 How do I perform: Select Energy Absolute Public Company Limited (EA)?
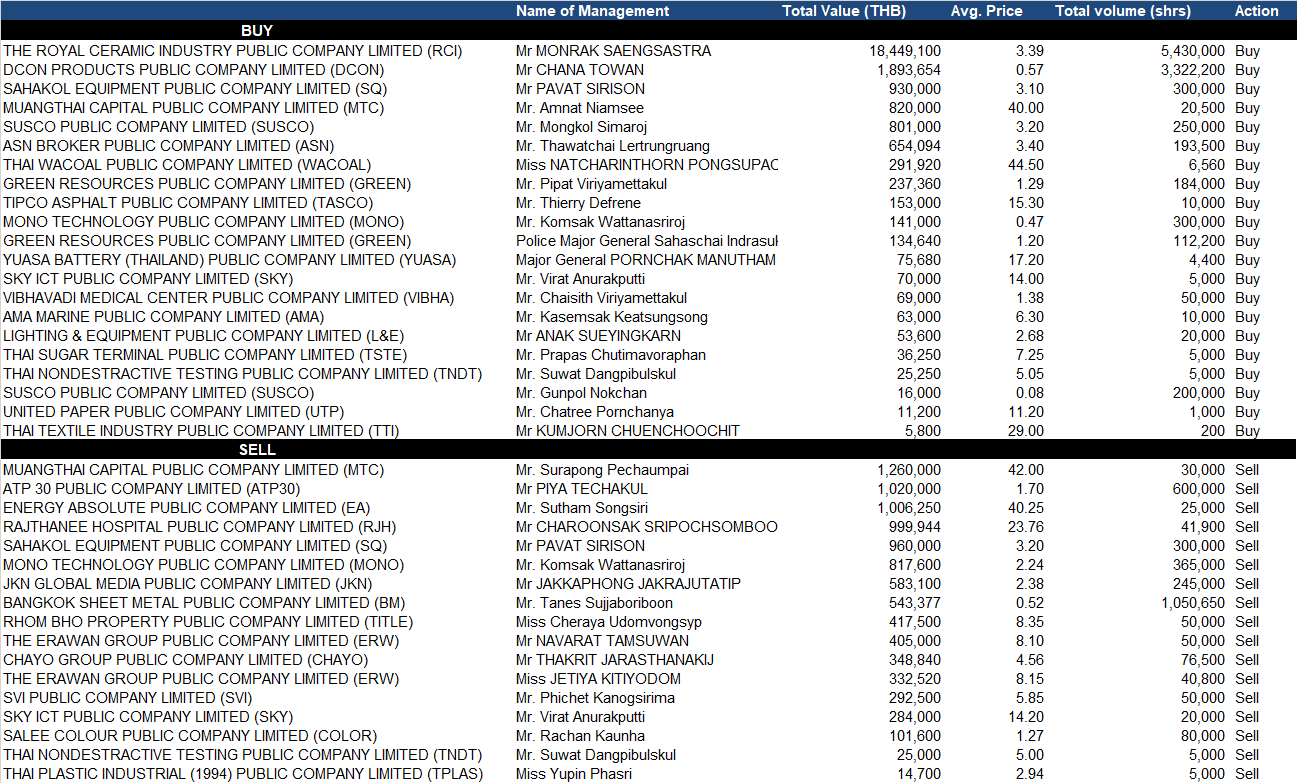186,507
